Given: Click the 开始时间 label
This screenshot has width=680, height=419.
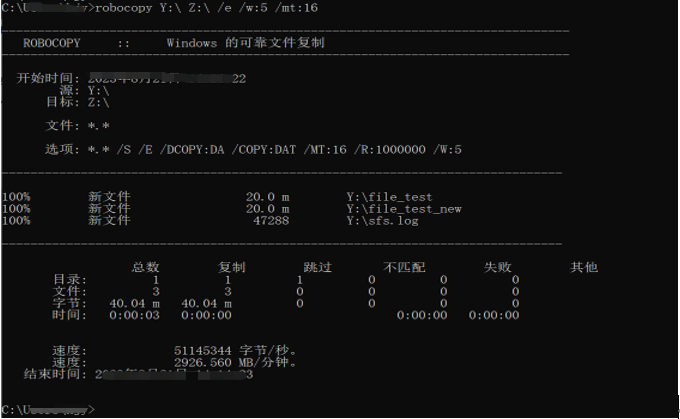Looking at the screenshot, I should click(48, 78).
